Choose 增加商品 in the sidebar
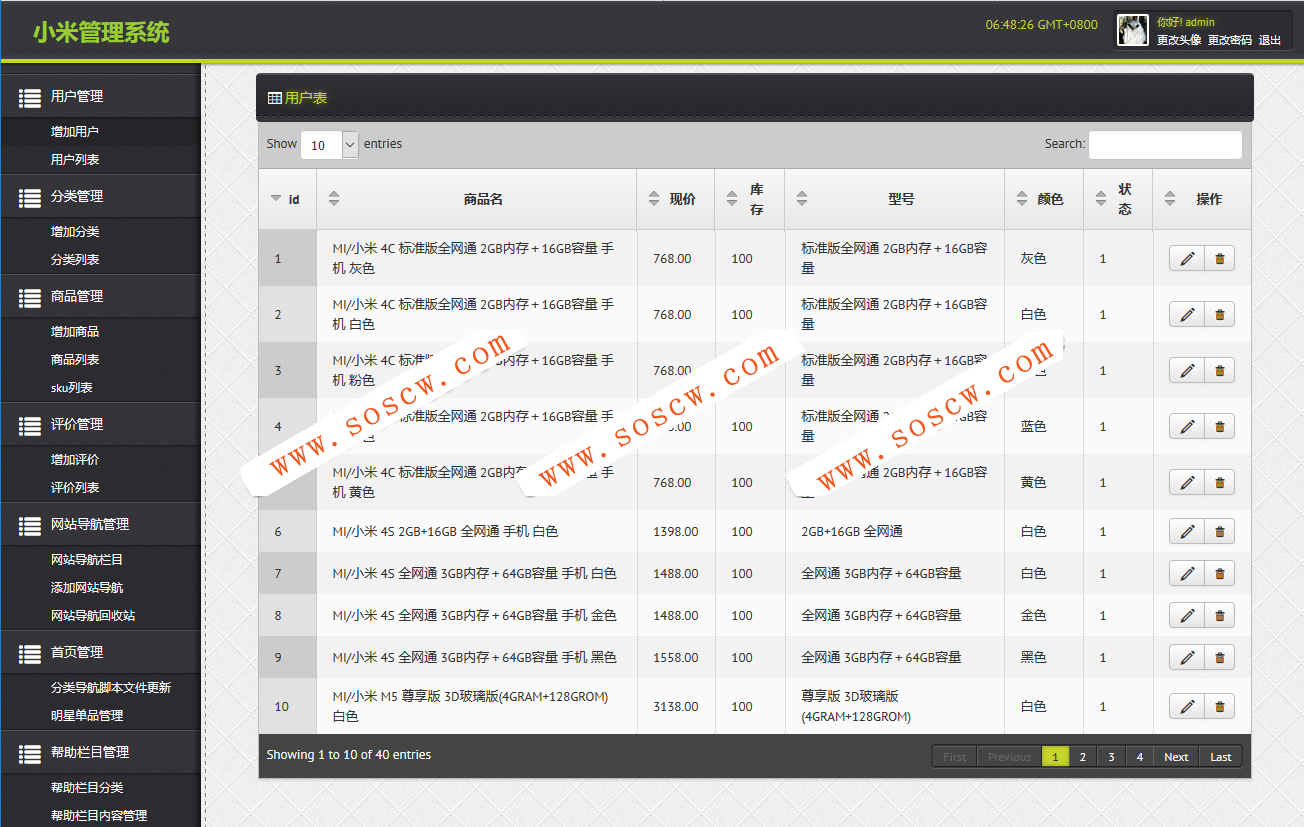 75,332
